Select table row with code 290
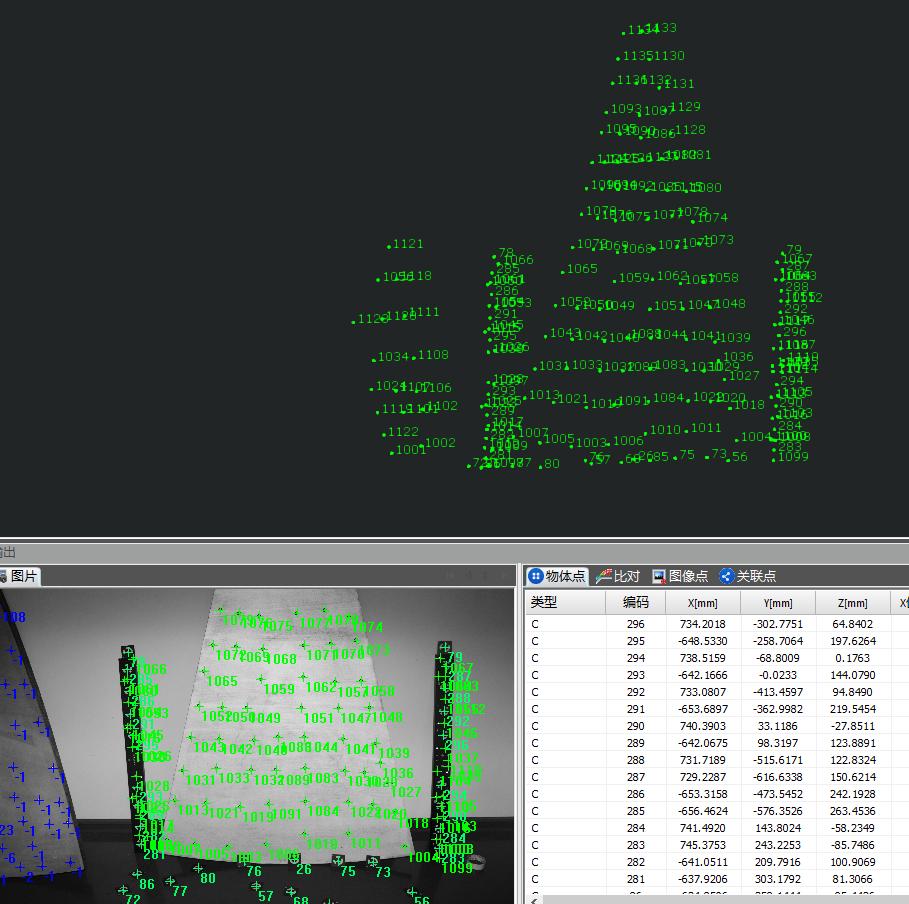 635,726
